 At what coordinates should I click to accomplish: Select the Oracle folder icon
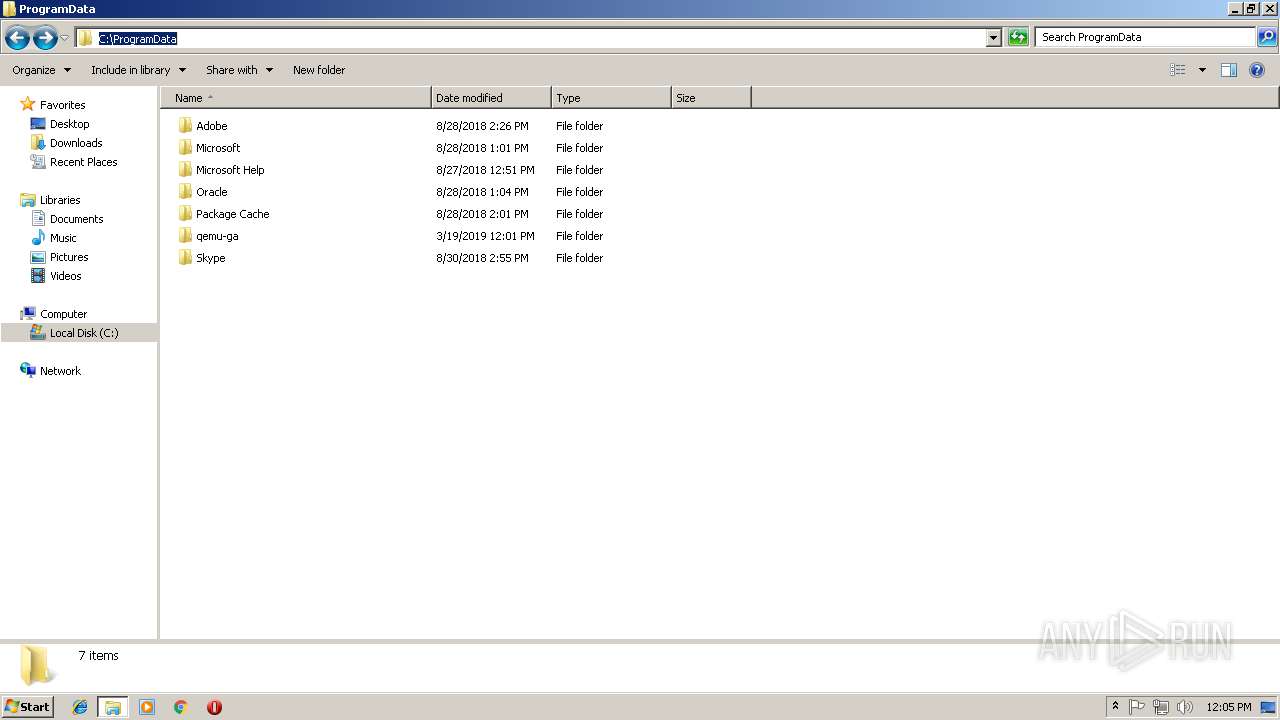pyautogui.click(x=185, y=192)
